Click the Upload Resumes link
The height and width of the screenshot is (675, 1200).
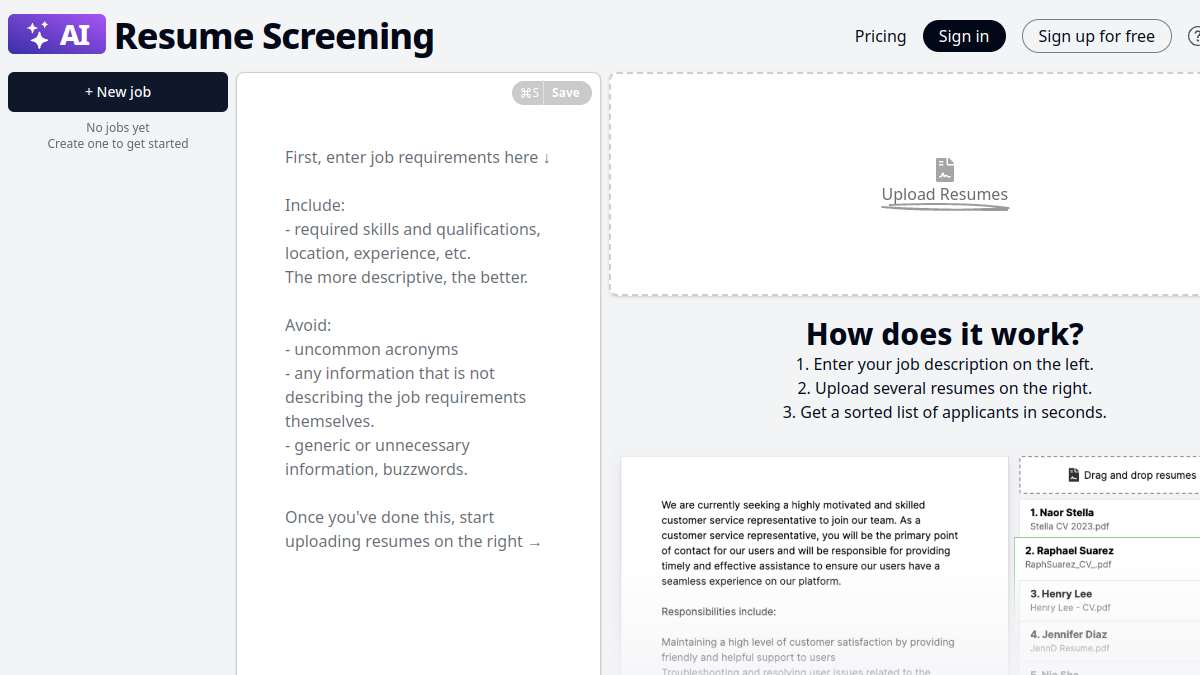(x=945, y=195)
